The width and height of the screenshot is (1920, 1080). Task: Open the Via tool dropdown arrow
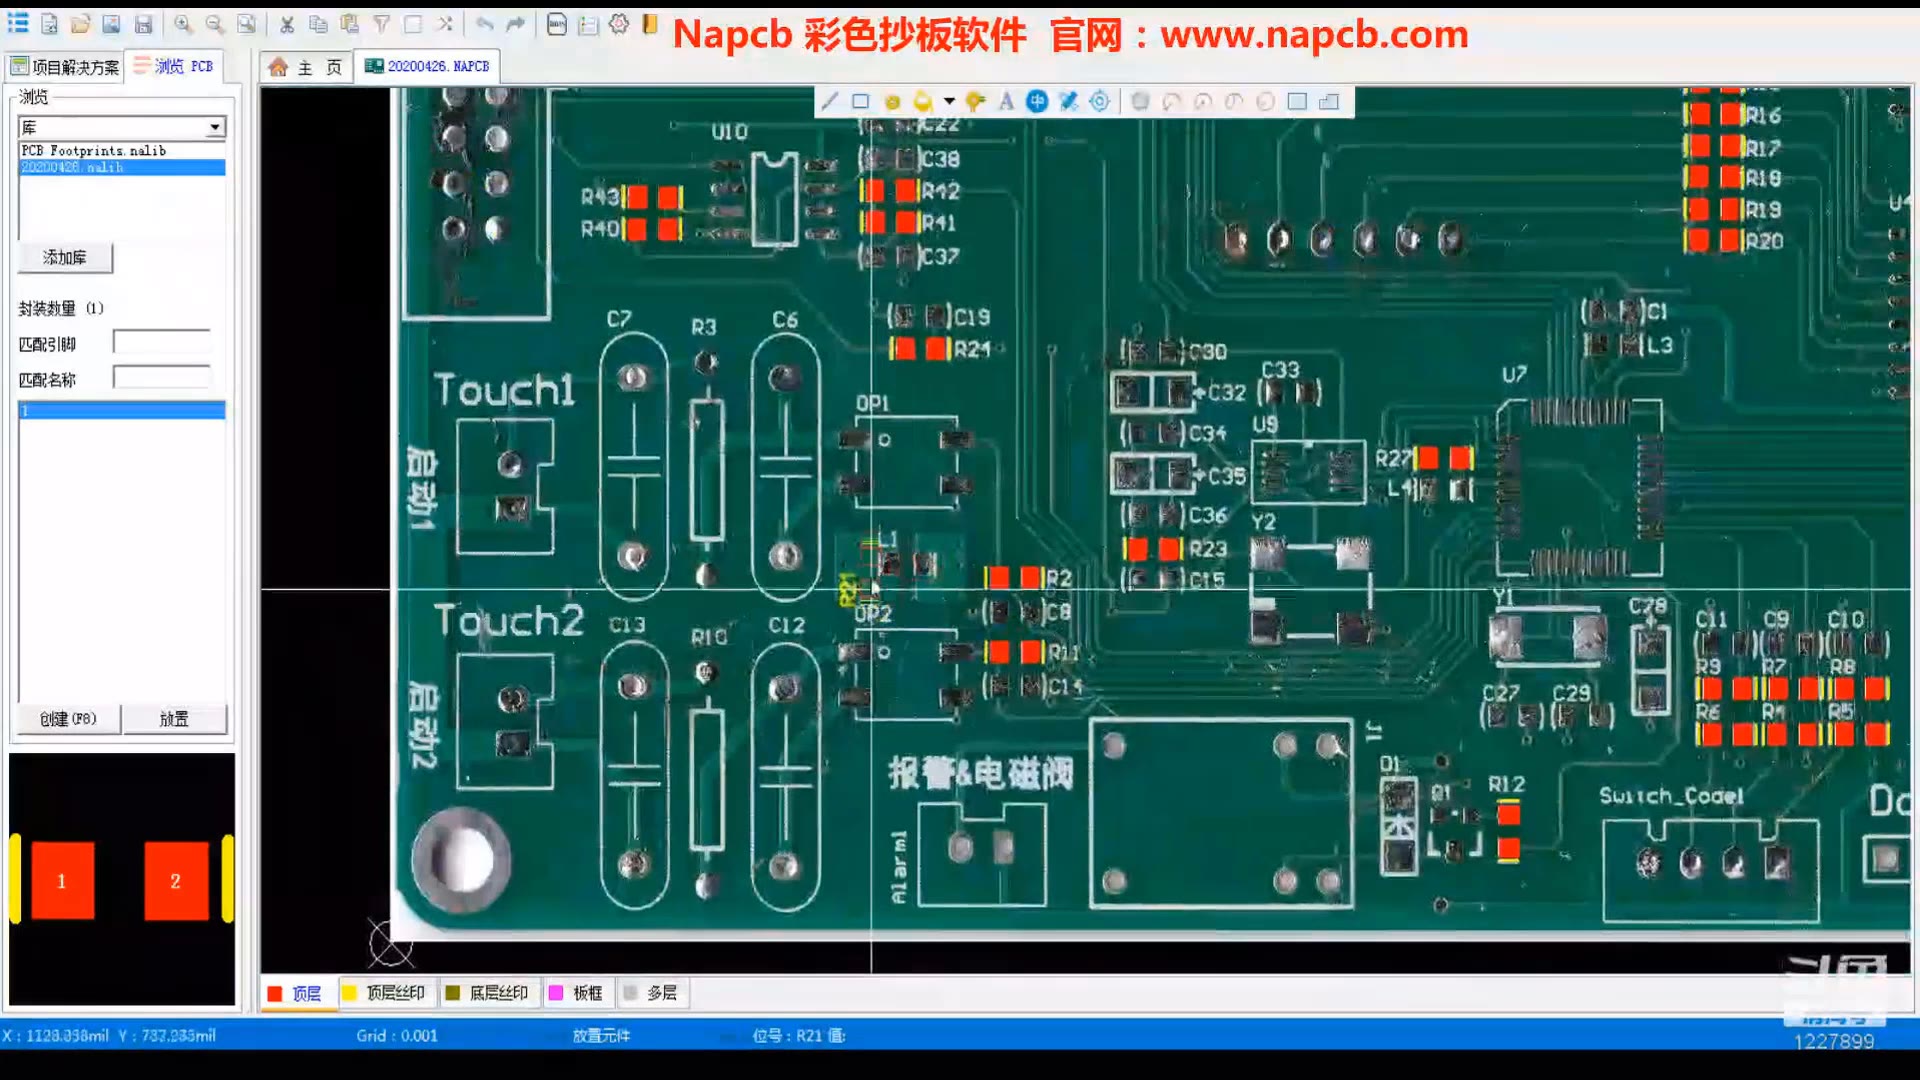pyautogui.click(x=948, y=101)
